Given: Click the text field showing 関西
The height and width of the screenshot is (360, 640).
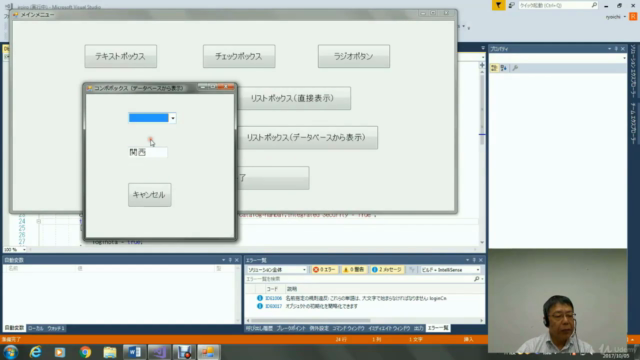Looking at the screenshot, I should point(147,152).
